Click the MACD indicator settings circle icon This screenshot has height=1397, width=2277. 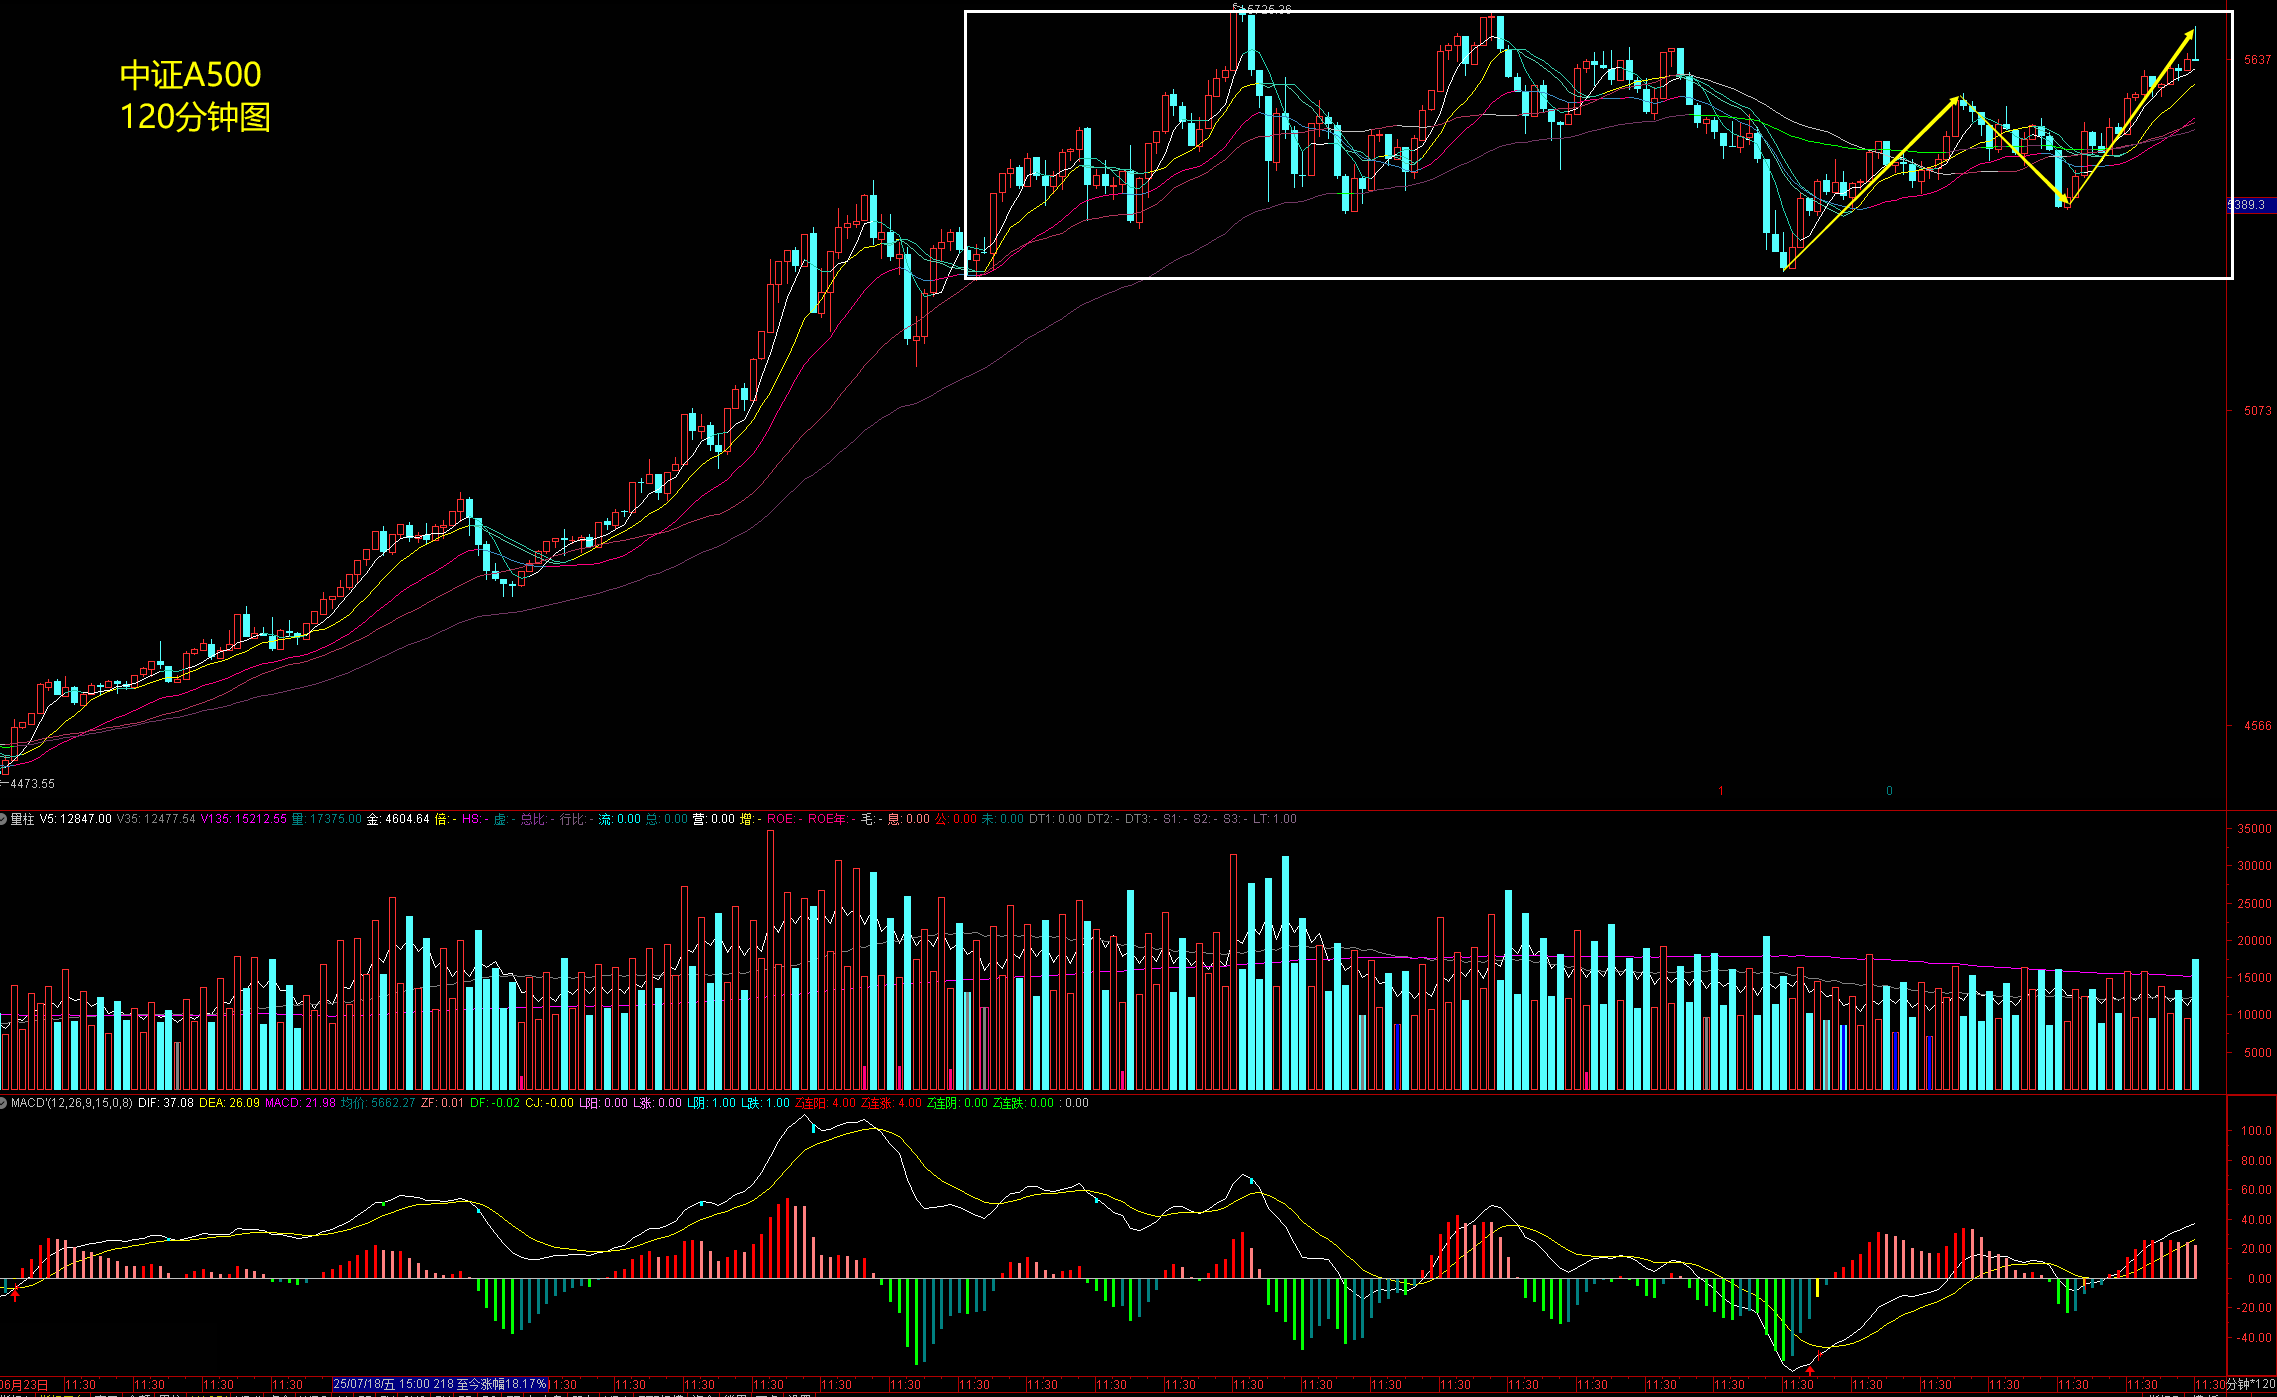click(x=4, y=1103)
